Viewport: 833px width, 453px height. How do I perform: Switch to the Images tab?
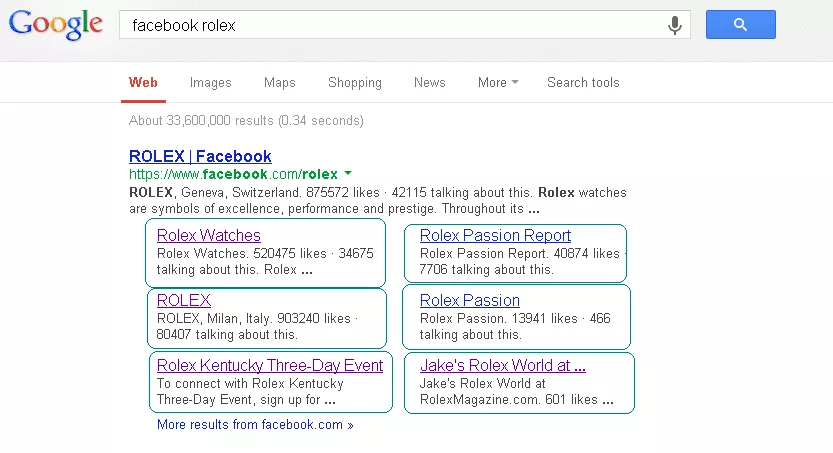(x=210, y=83)
